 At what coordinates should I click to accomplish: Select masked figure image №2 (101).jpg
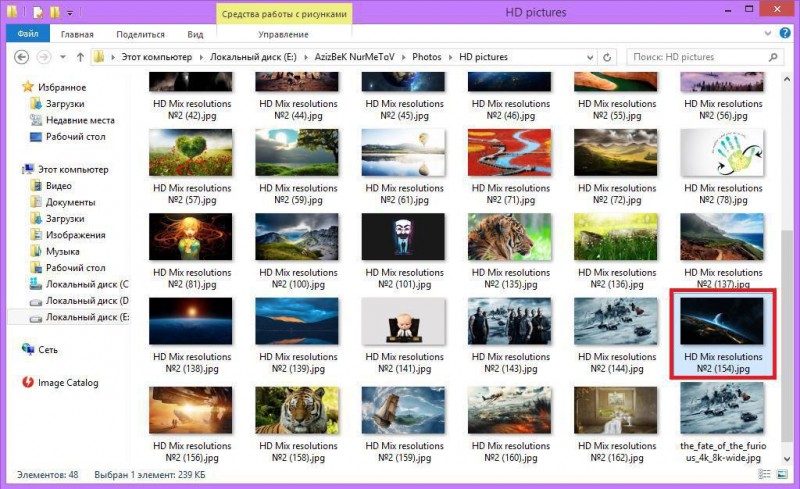click(403, 236)
